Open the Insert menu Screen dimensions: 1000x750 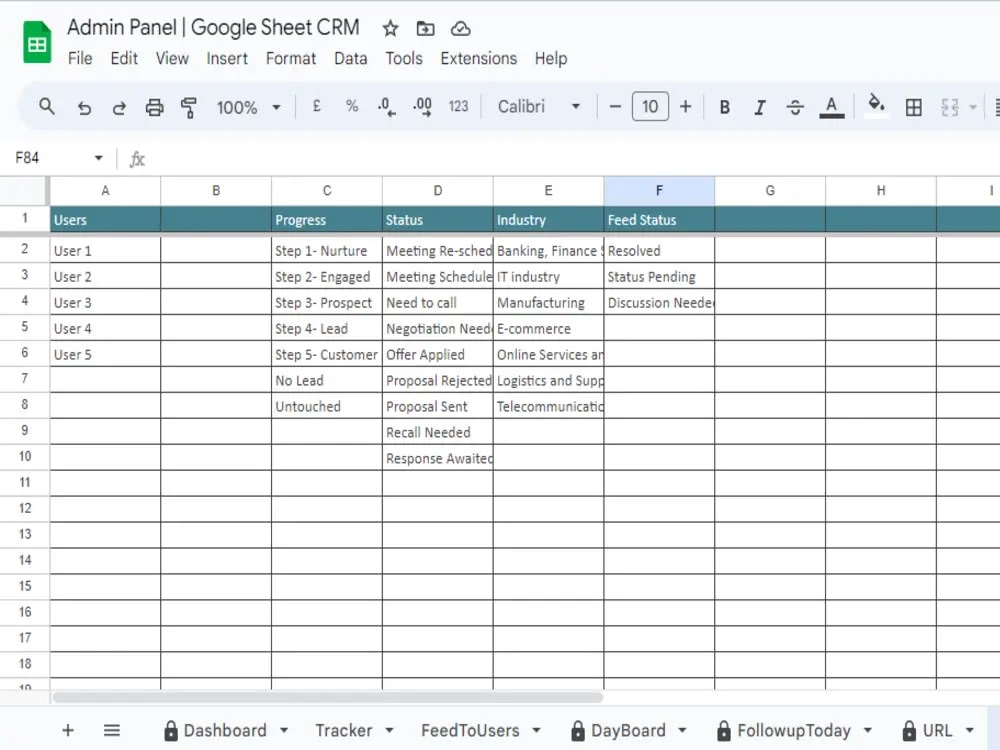coord(226,59)
